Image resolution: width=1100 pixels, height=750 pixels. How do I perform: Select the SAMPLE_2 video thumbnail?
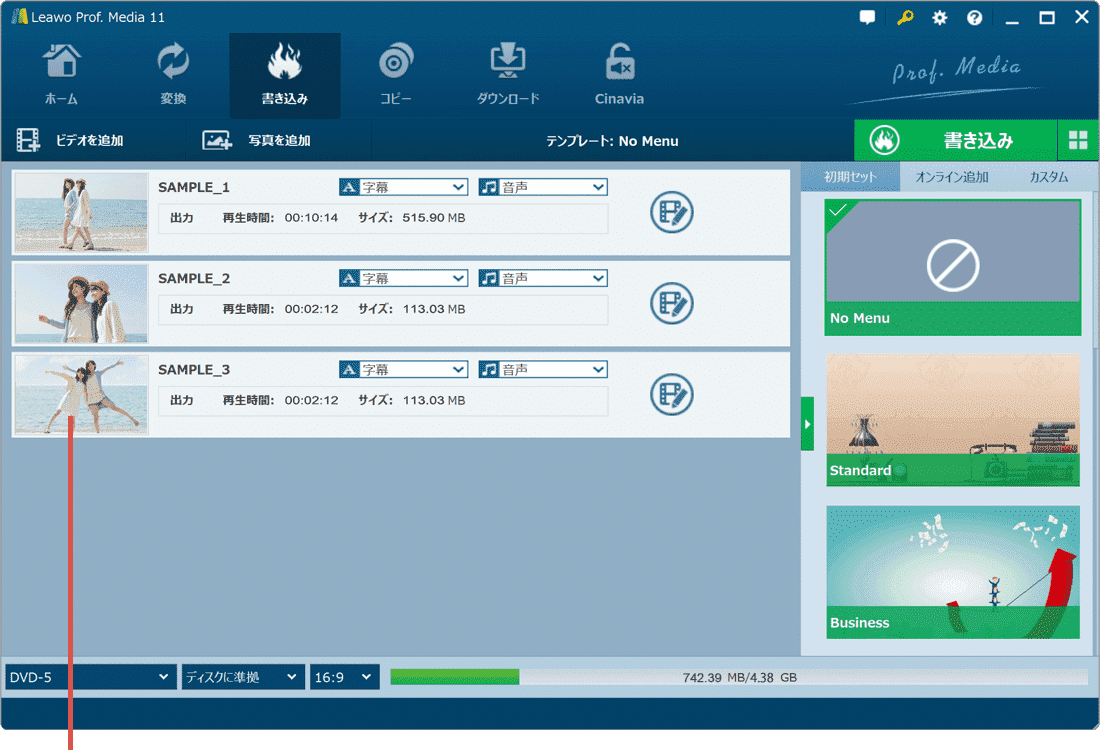tap(81, 303)
